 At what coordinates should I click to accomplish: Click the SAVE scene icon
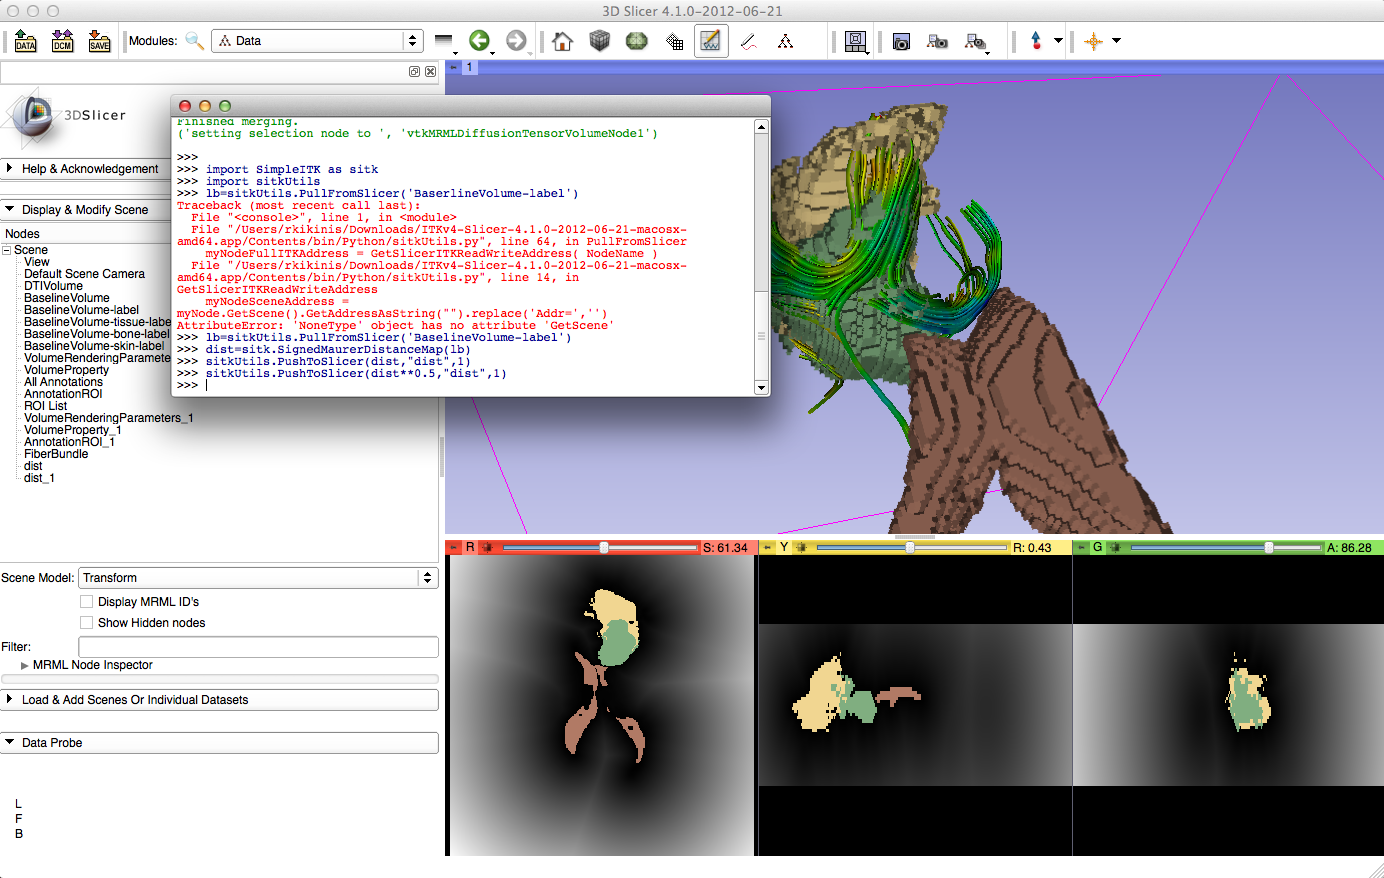click(x=99, y=41)
